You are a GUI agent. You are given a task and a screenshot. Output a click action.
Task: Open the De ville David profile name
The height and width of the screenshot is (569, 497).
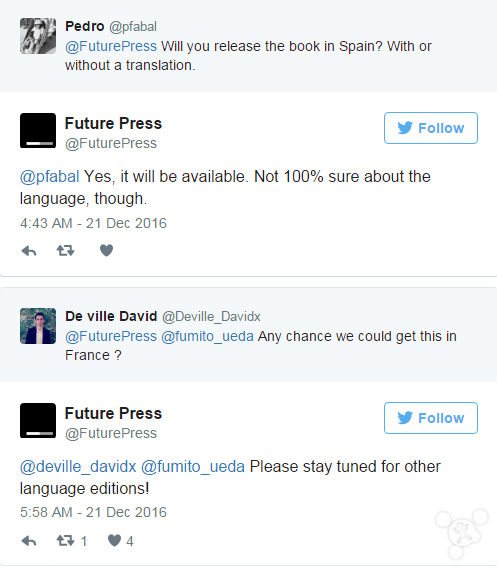(x=111, y=316)
